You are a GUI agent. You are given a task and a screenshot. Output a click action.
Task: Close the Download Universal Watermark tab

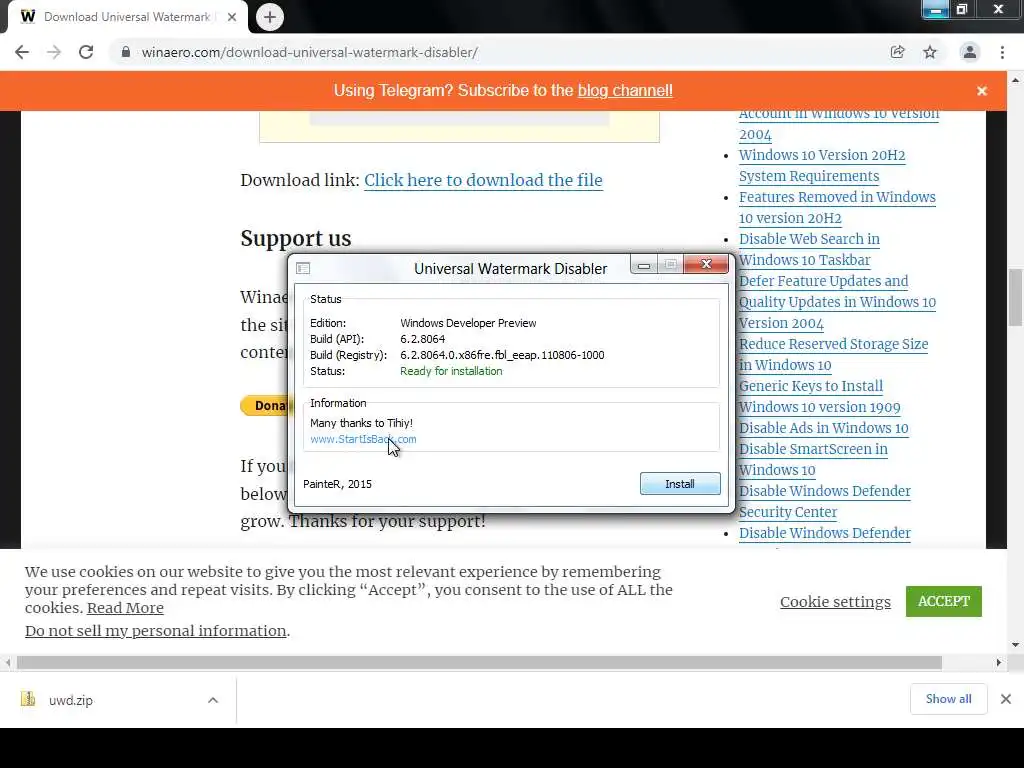pos(232,17)
